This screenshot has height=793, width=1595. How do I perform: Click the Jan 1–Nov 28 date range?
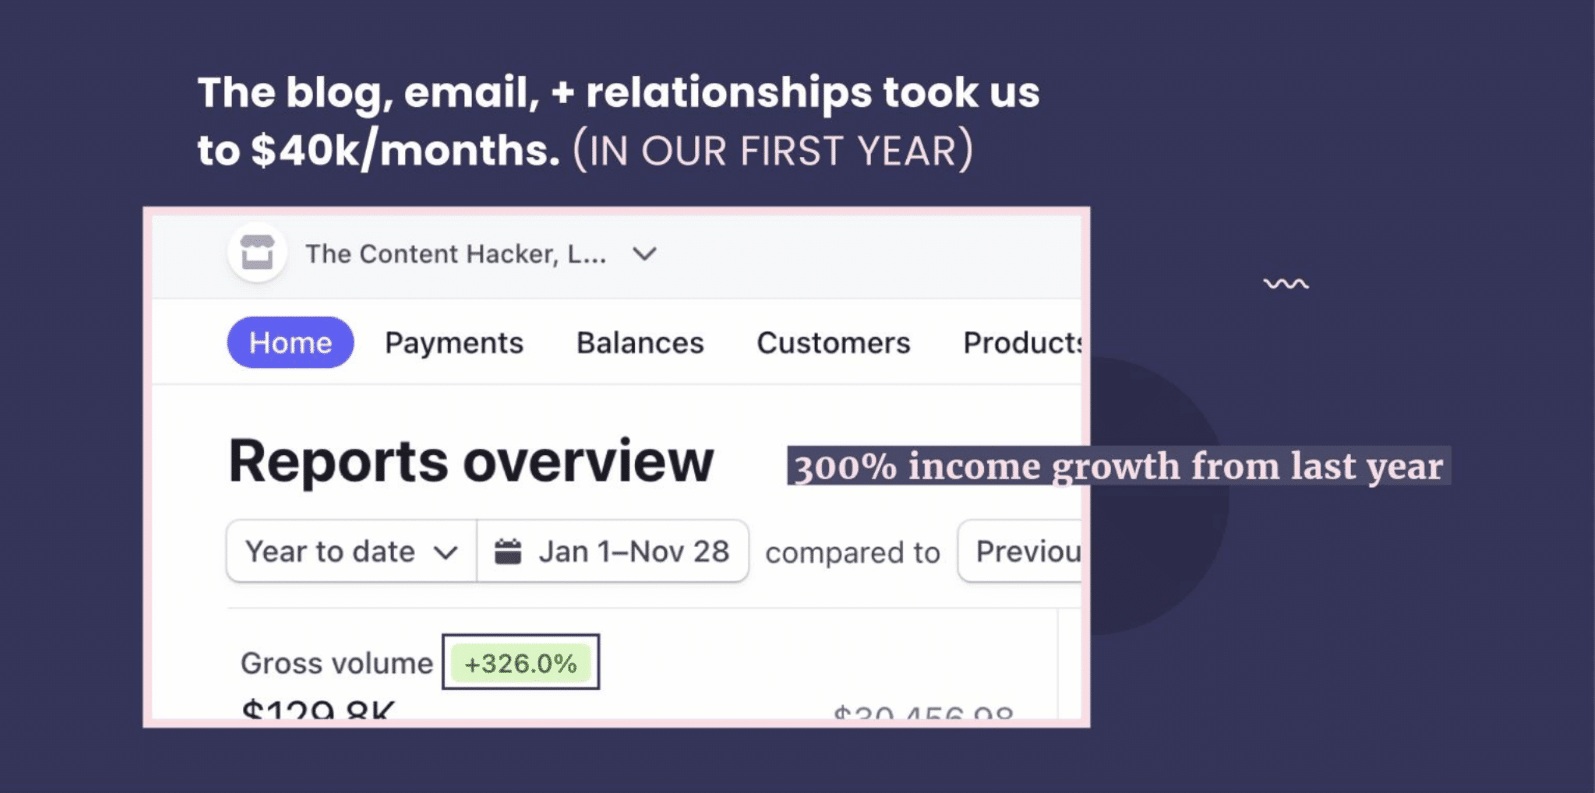pyautogui.click(x=613, y=551)
